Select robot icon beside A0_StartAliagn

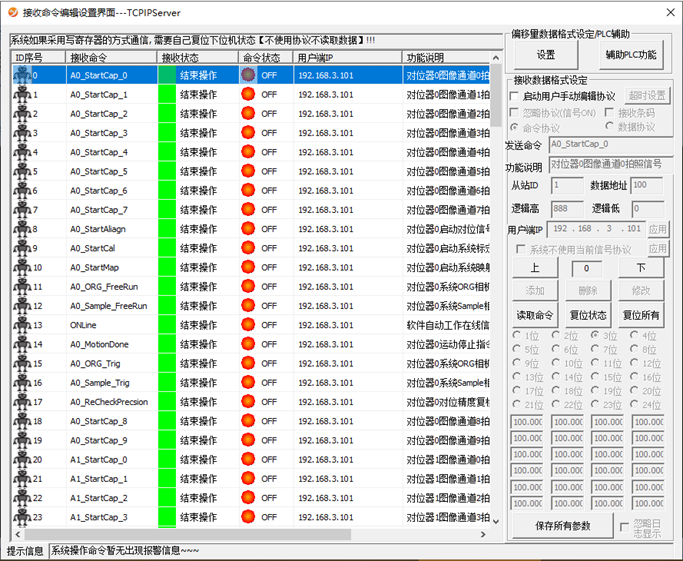22,229
